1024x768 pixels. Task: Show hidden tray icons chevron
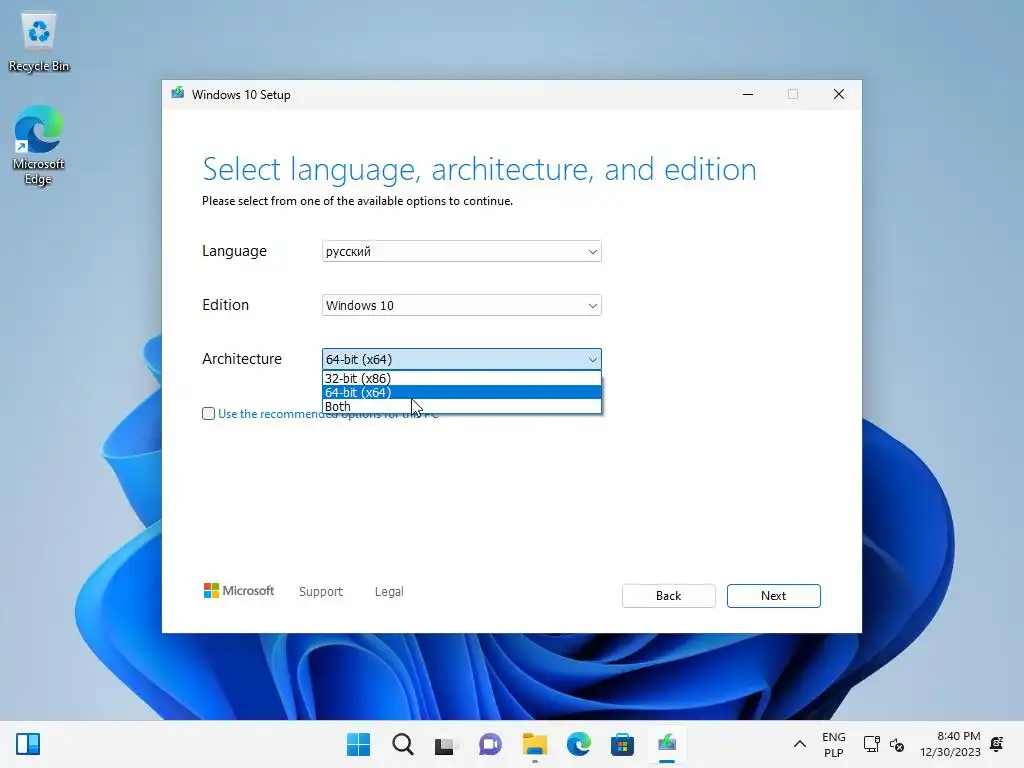[799, 744]
